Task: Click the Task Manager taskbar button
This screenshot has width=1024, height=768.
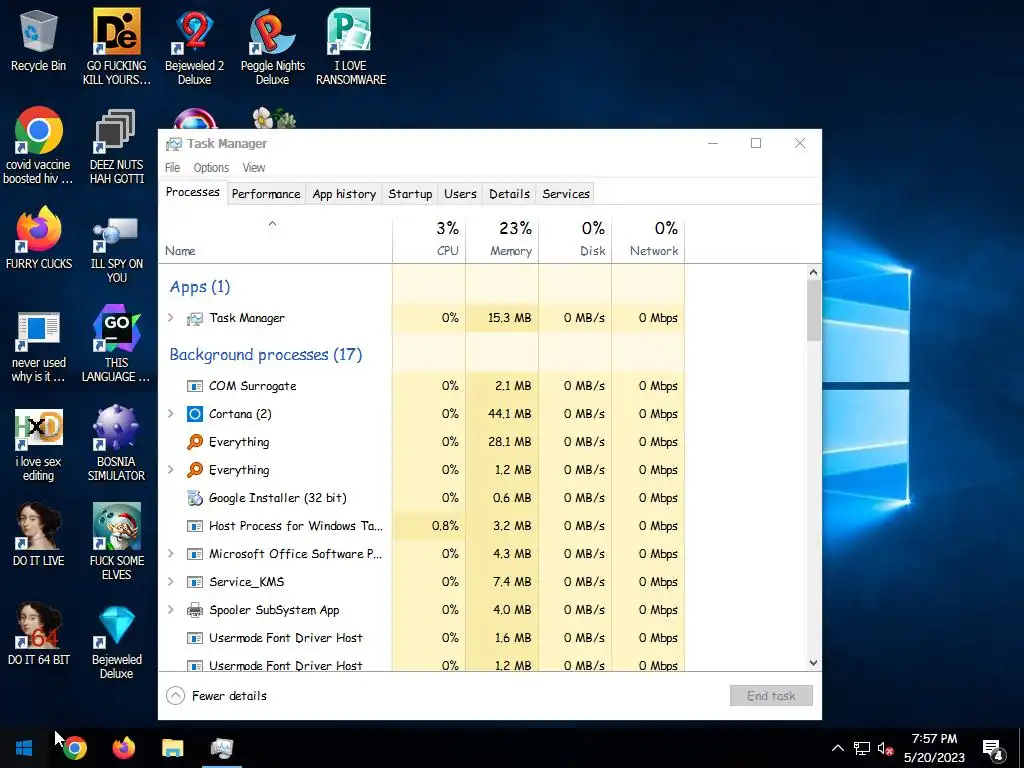Action: [x=221, y=747]
